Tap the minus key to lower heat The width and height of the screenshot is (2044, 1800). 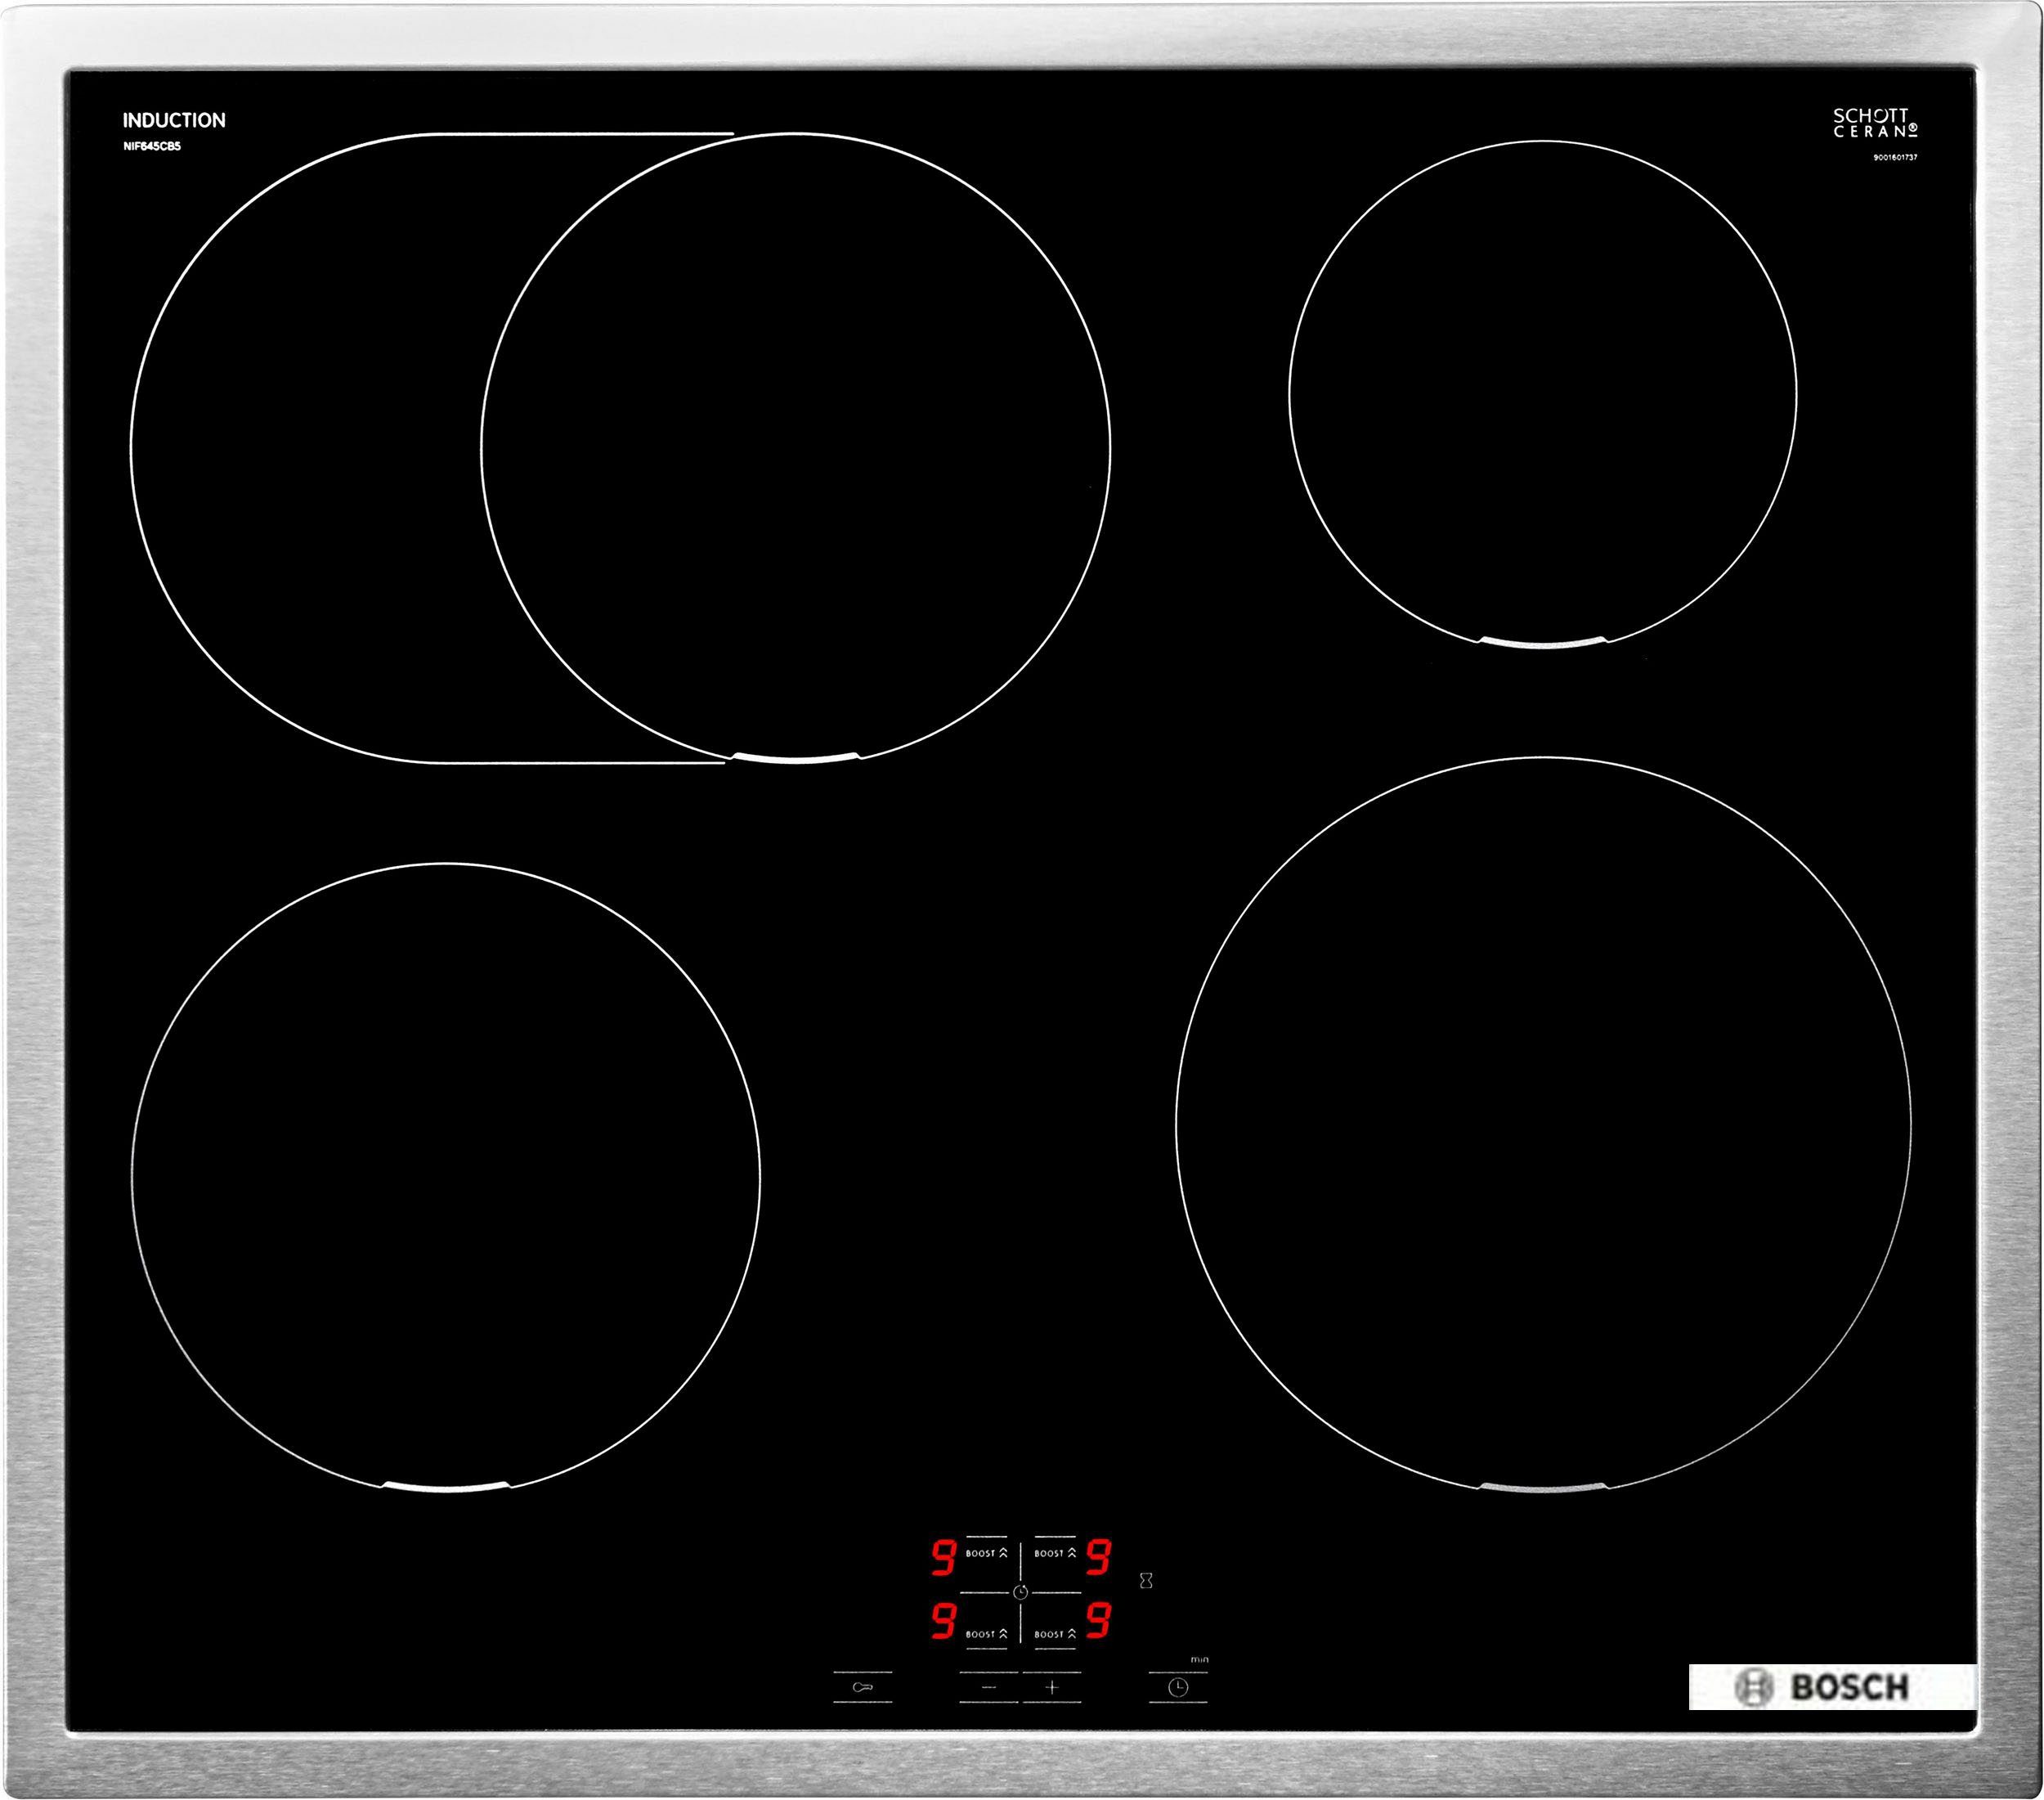click(989, 1688)
